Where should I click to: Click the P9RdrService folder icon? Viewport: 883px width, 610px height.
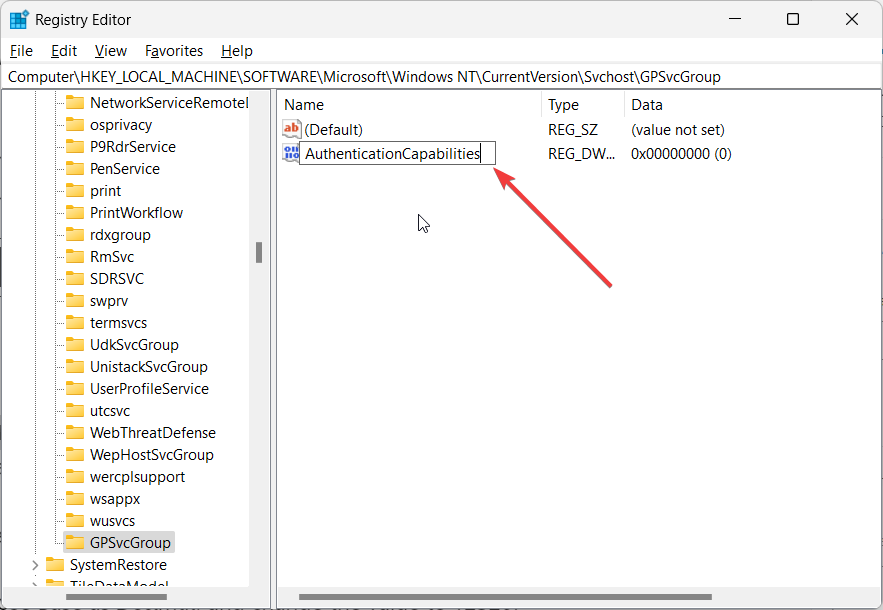[74, 146]
